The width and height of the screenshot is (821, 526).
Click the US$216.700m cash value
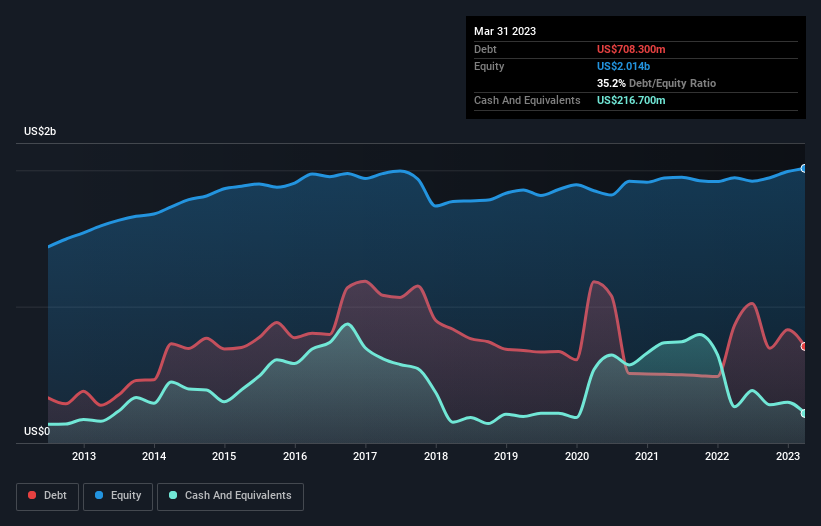click(631, 100)
